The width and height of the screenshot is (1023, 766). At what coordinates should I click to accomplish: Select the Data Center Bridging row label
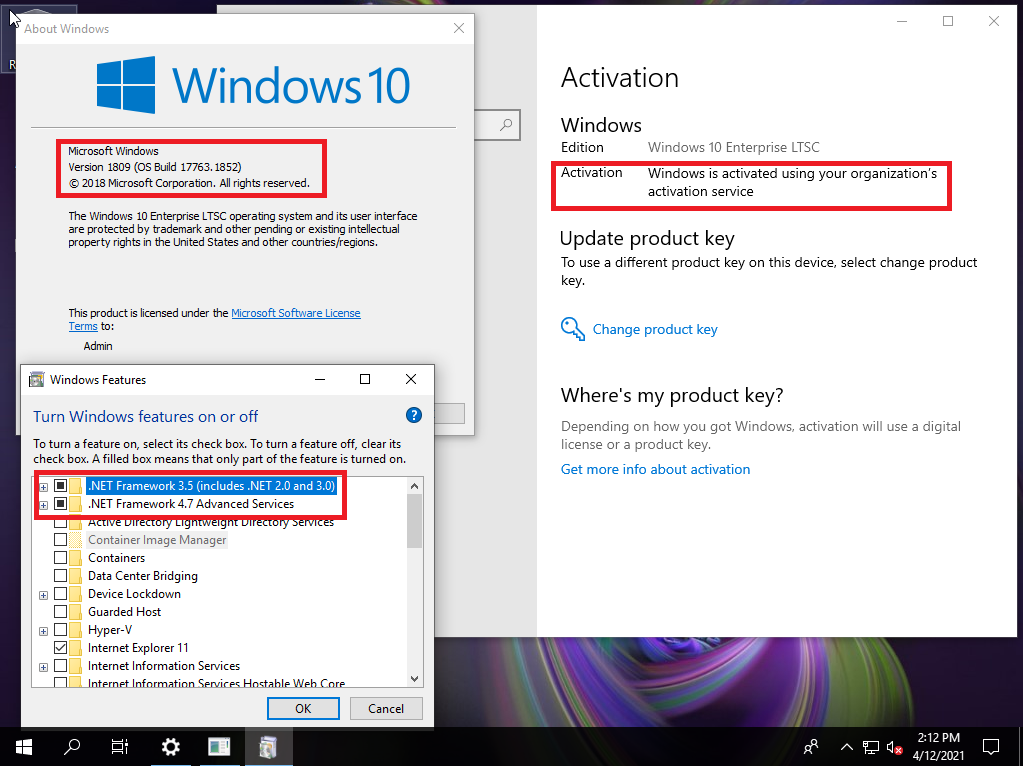click(143, 575)
